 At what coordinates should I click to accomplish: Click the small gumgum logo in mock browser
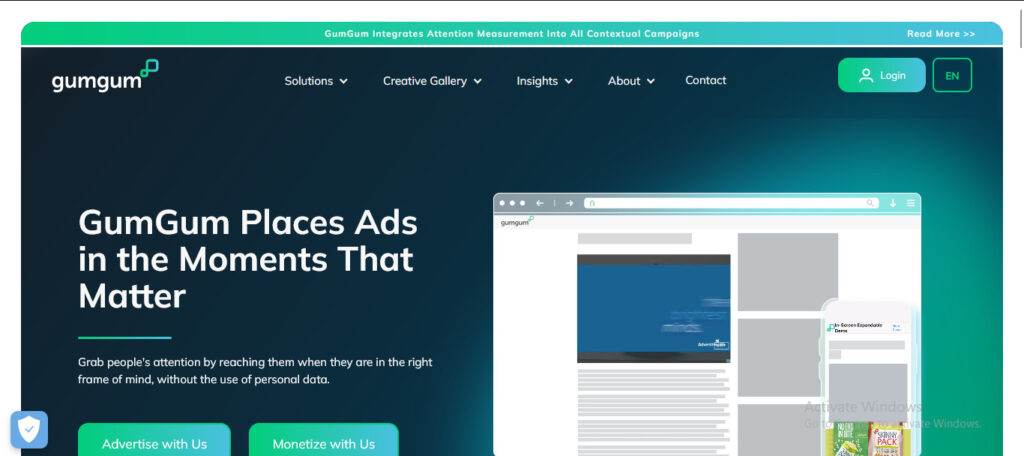tap(517, 221)
